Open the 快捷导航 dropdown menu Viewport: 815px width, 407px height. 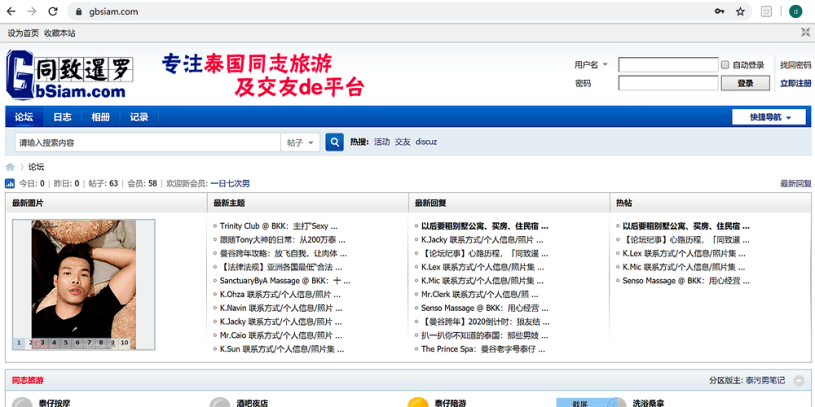click(768, 117)
